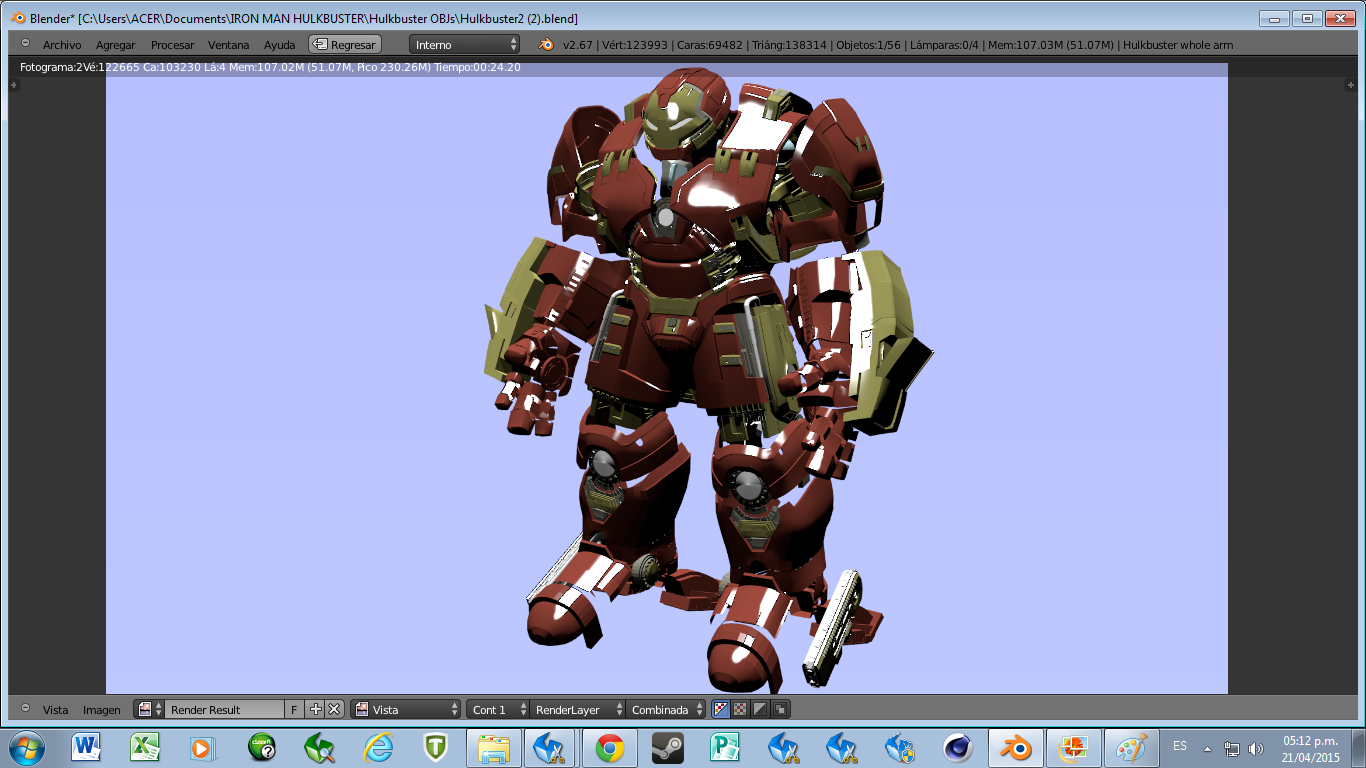Image resolution: width=1366 pixels, height=768 pixels.
Task: Launch Microsoft Publisher from taskbar
Action: [x=725, y=747]
